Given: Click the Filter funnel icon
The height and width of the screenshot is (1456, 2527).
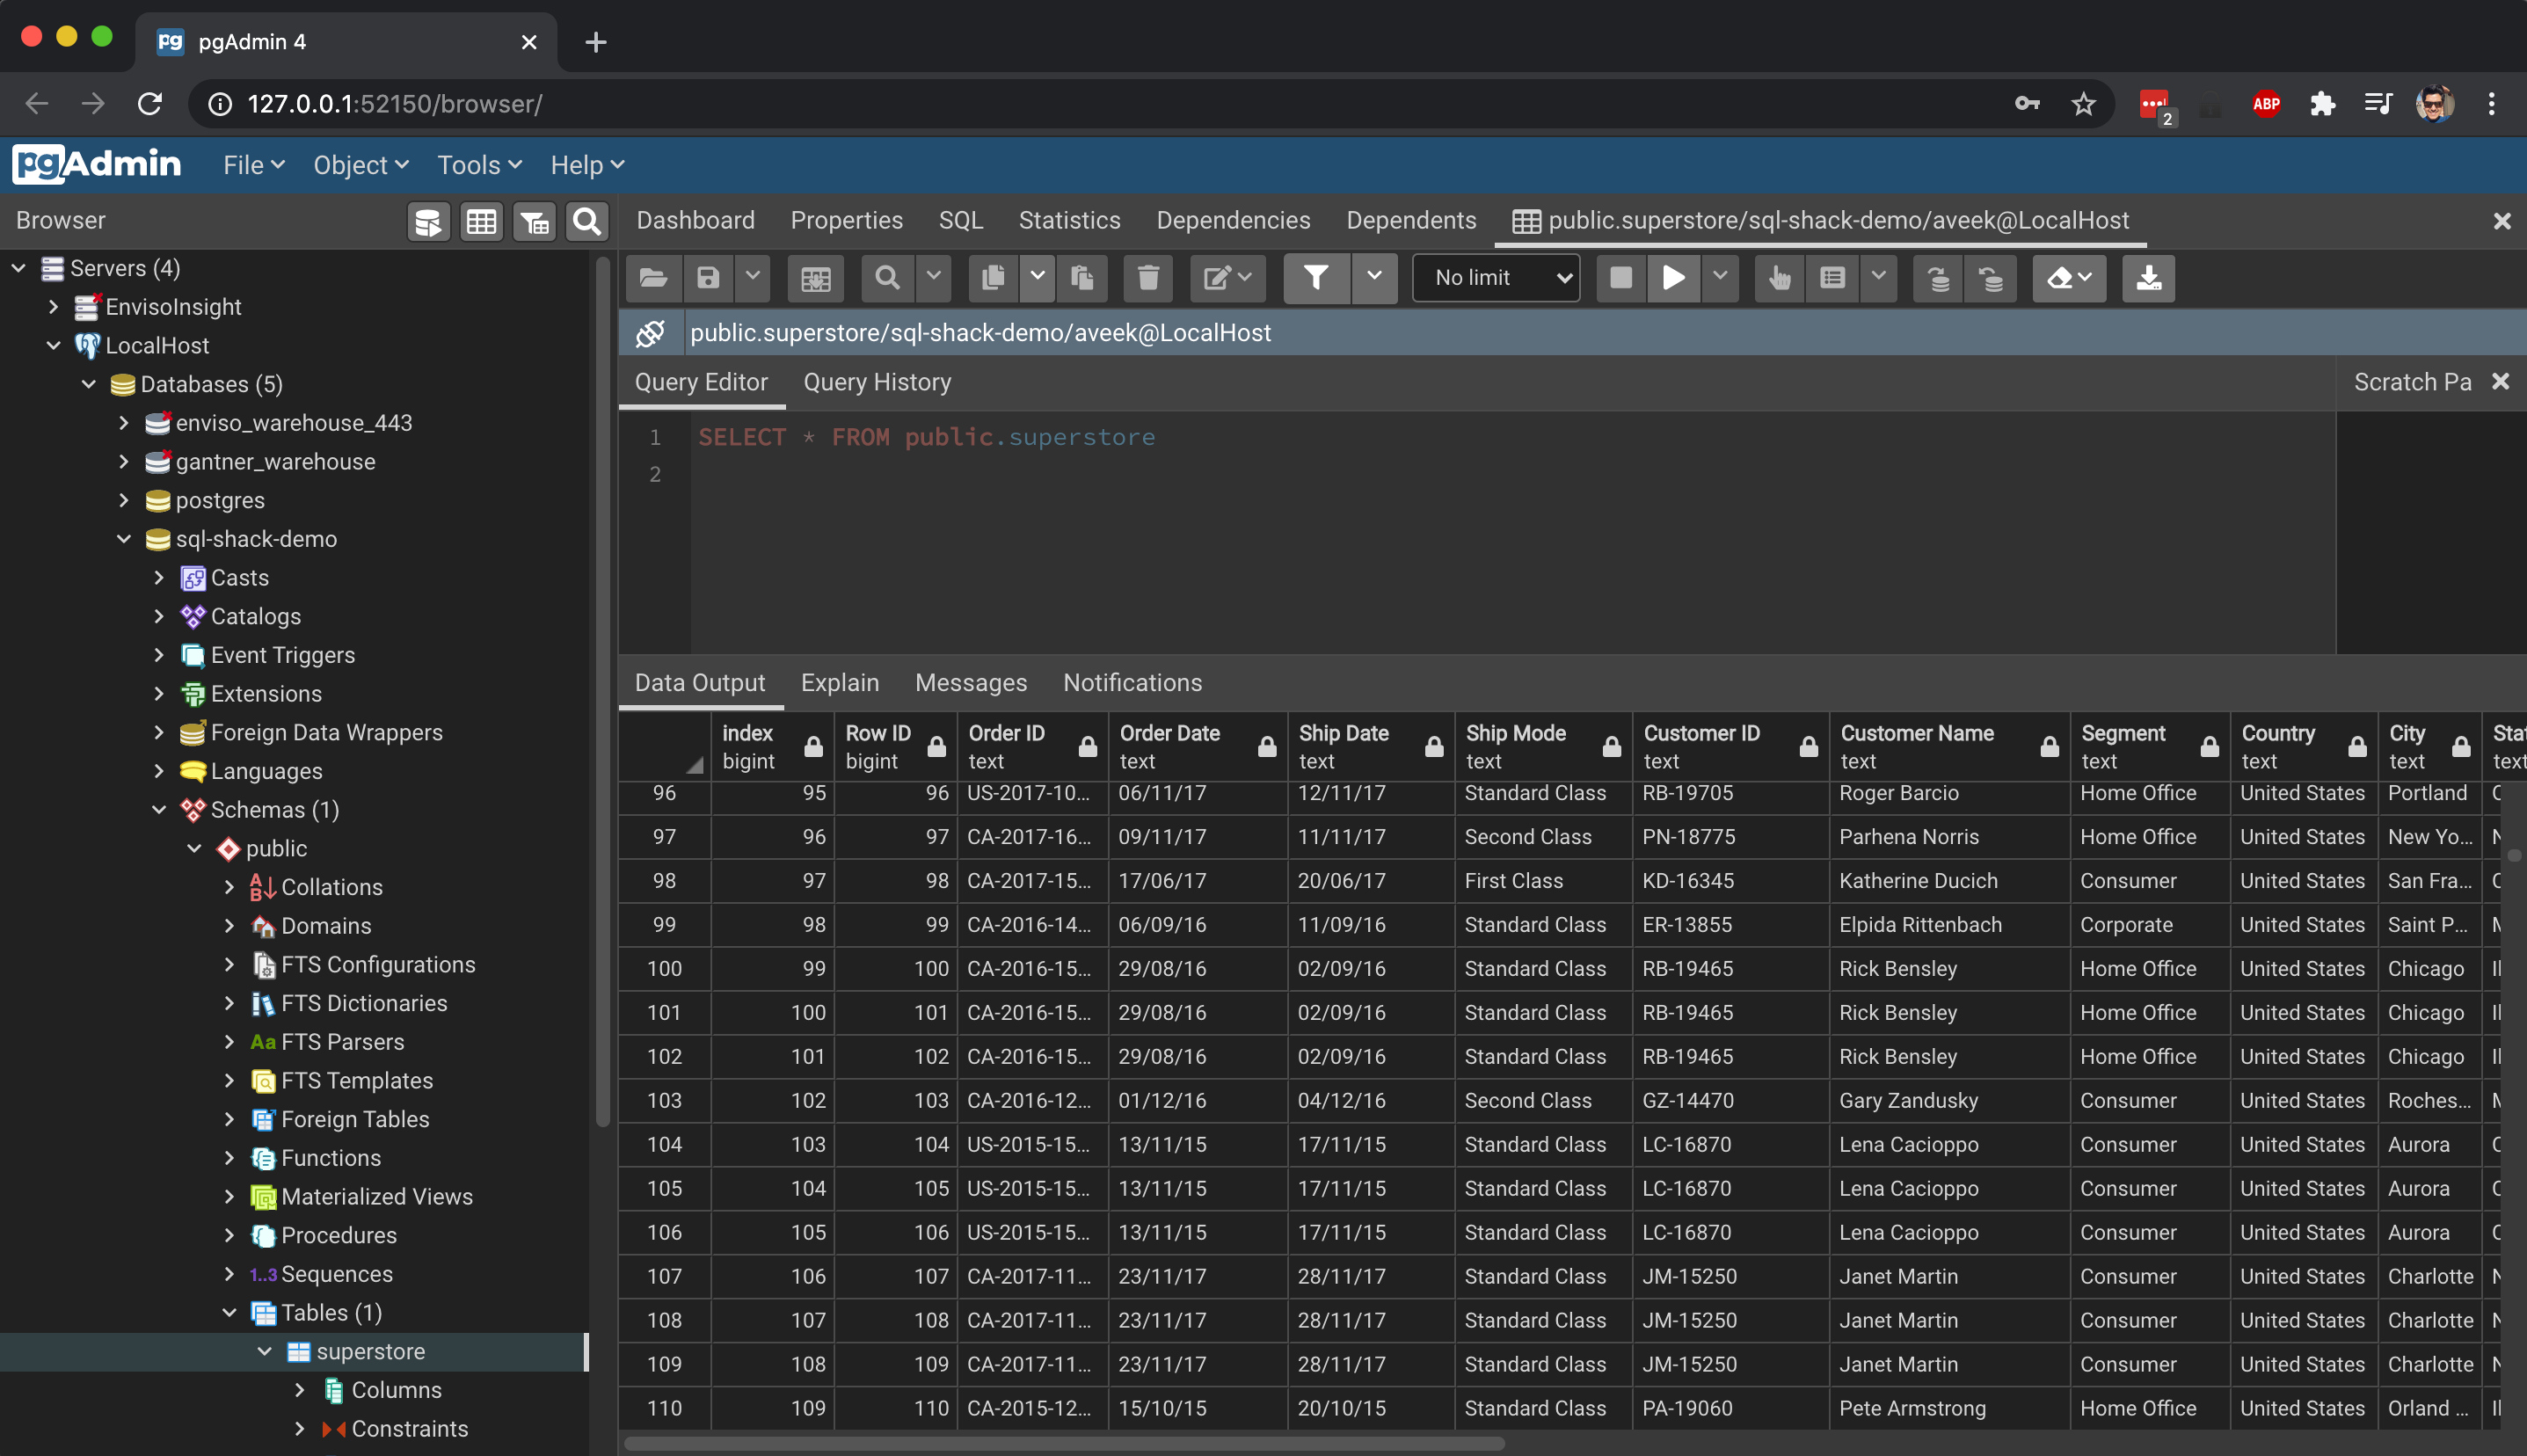Looking at the screenshot, I should [1316, 278].
